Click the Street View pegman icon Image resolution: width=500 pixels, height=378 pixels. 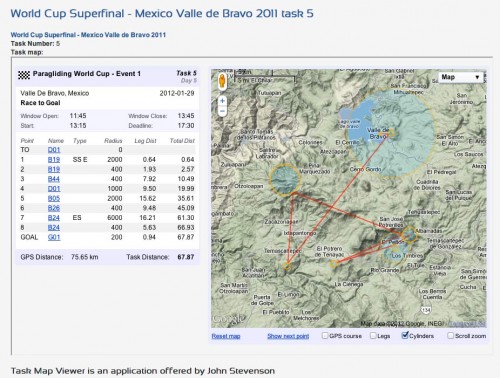click(222, 81)
